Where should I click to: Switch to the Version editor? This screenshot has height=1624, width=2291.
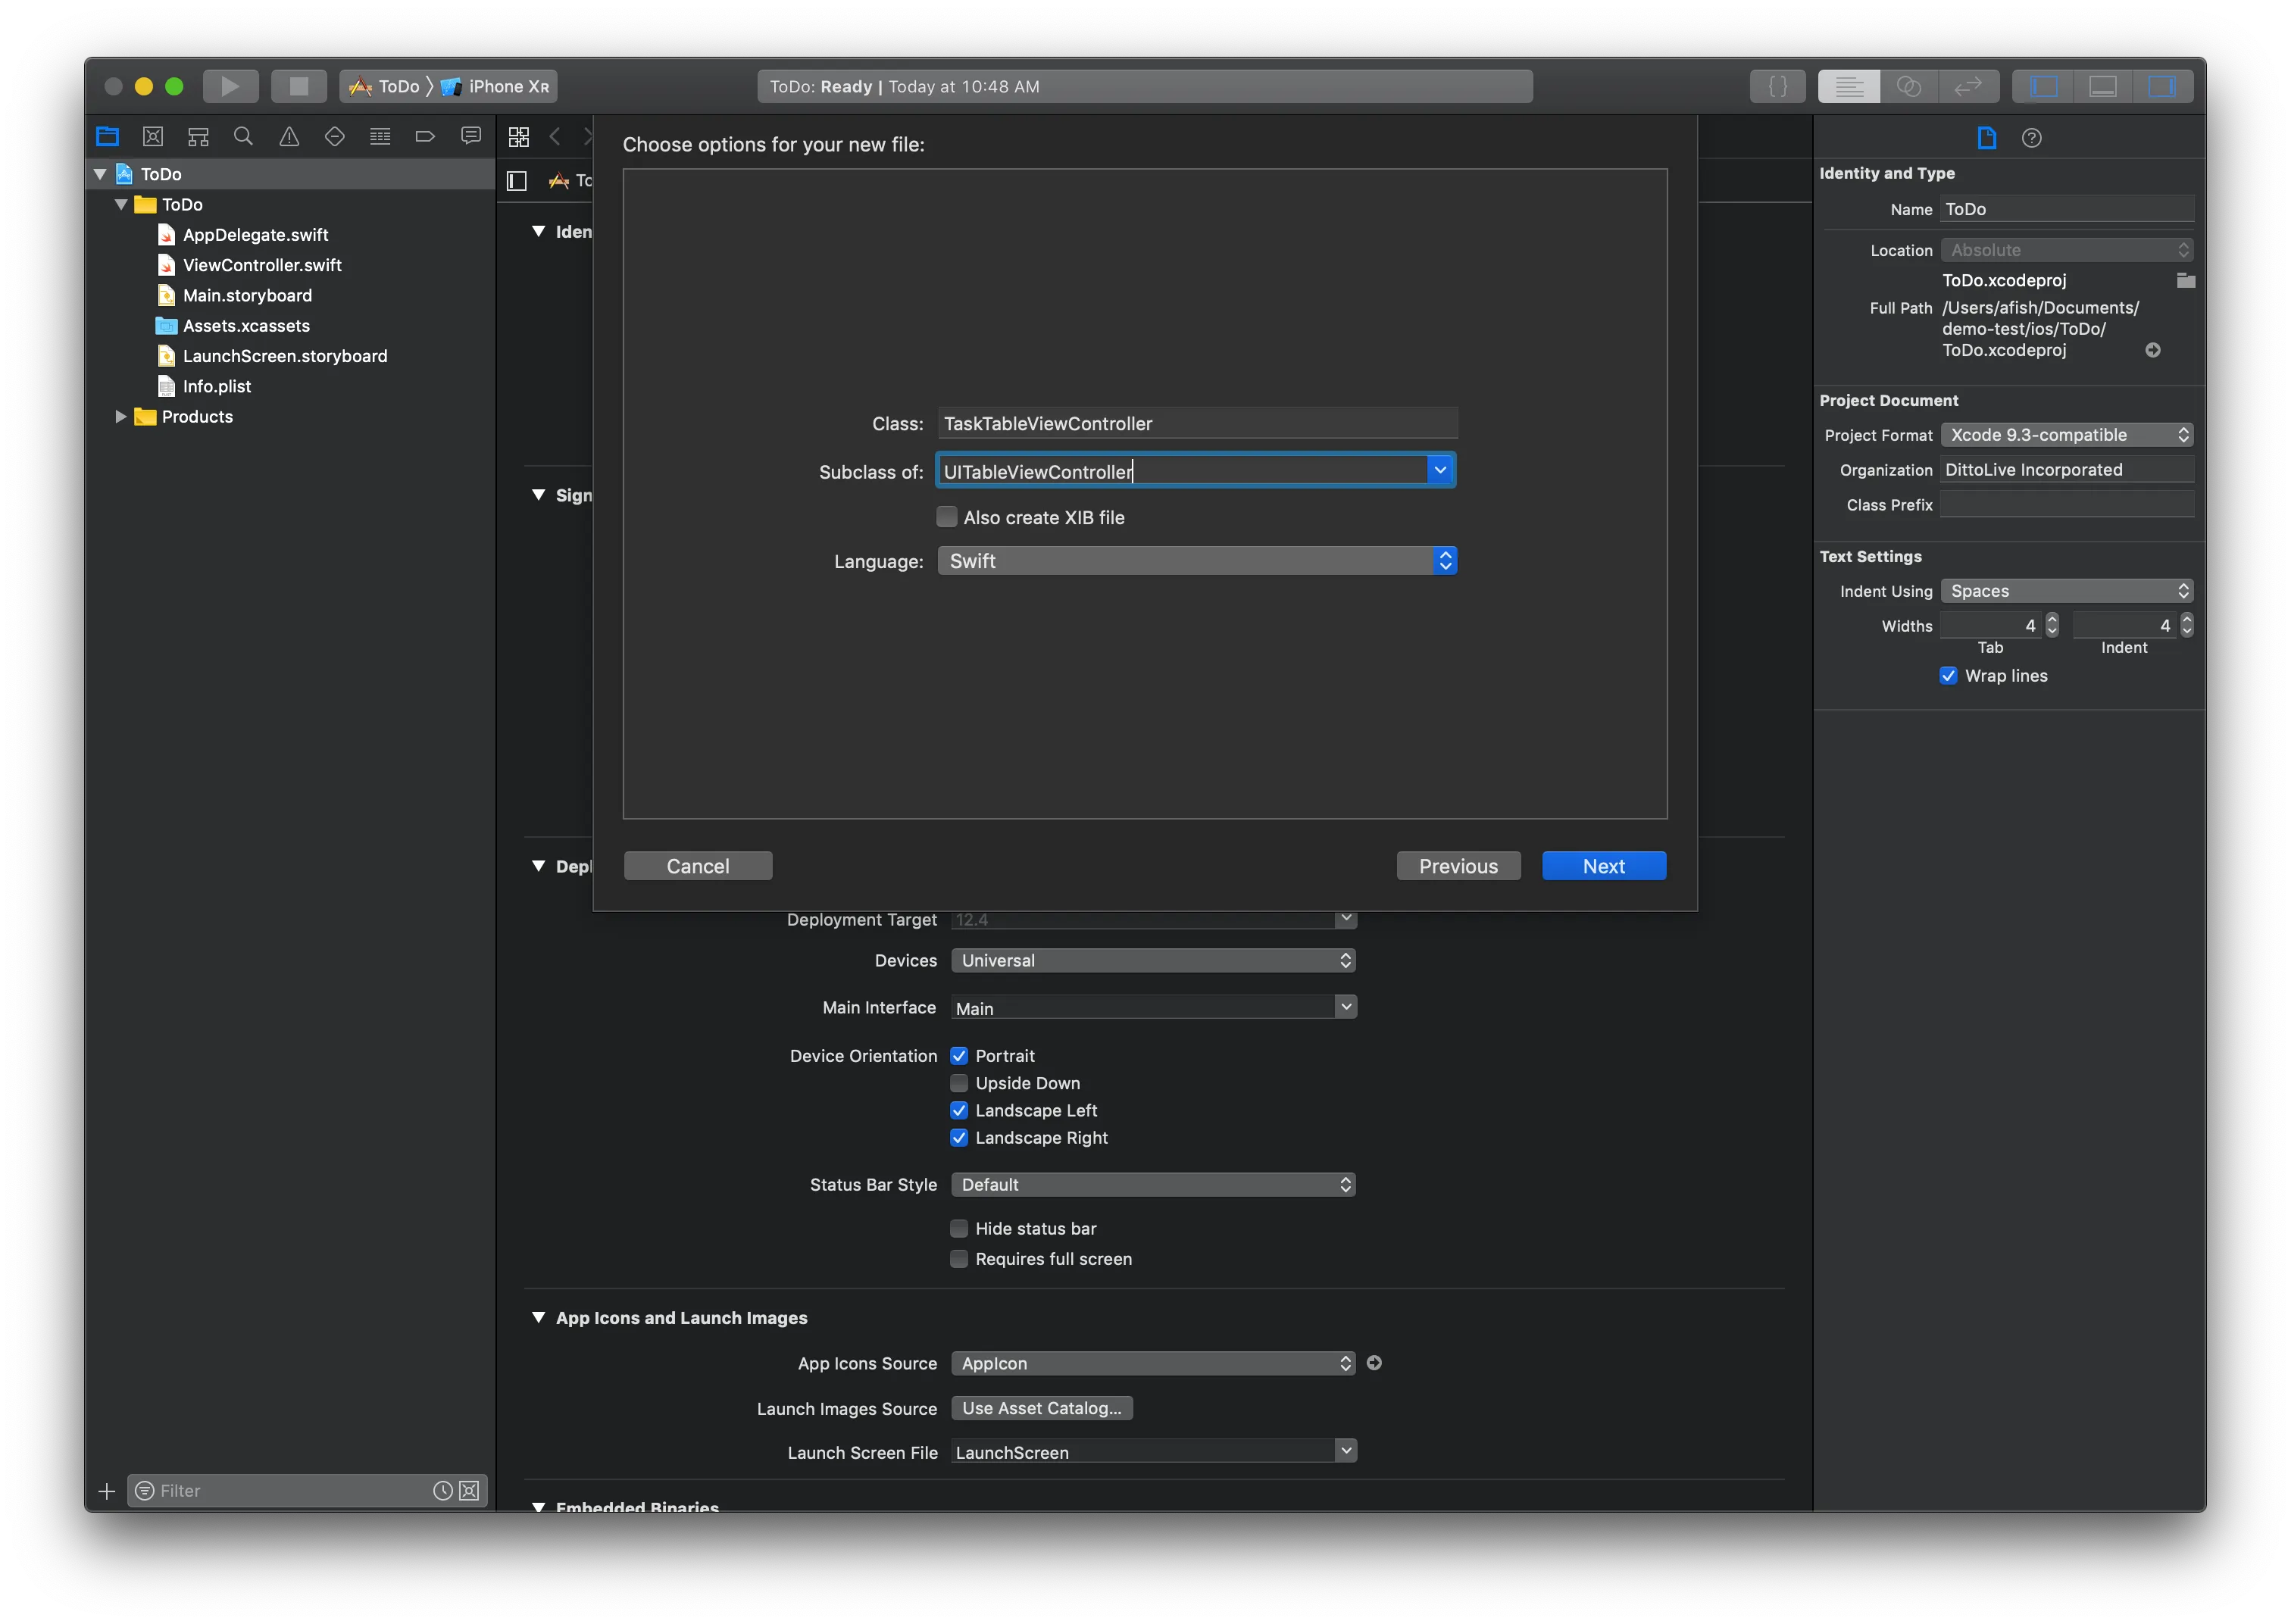[1968, 86]
